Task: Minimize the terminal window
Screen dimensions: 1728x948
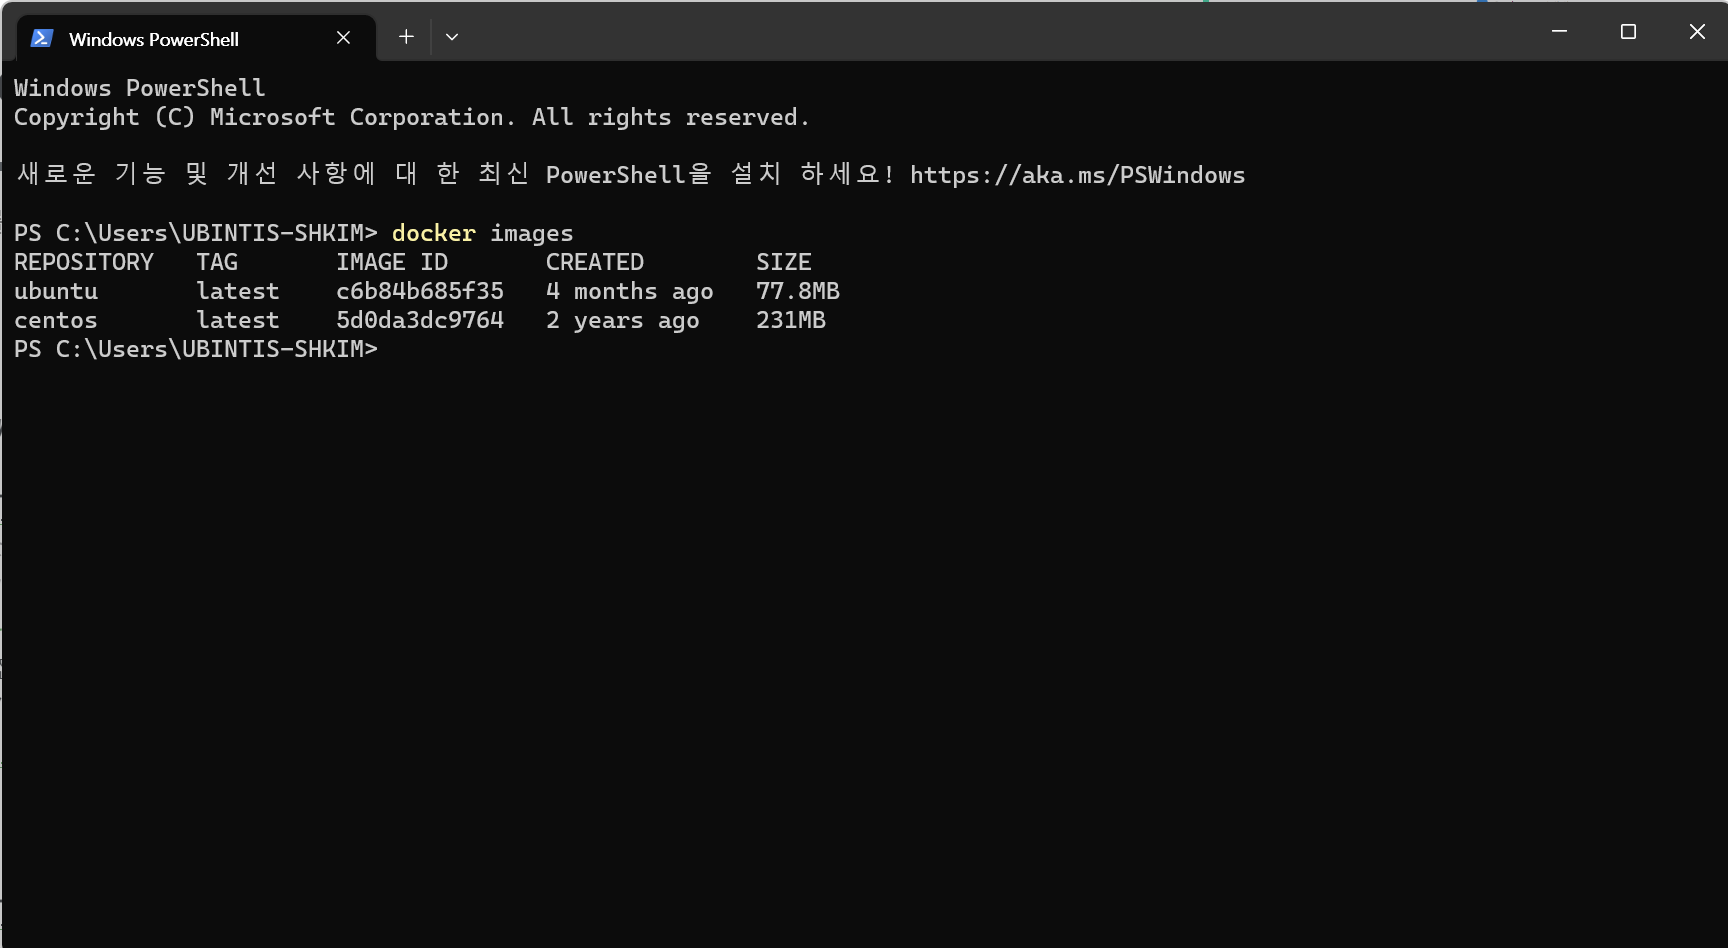Action: pos(1560,31)
